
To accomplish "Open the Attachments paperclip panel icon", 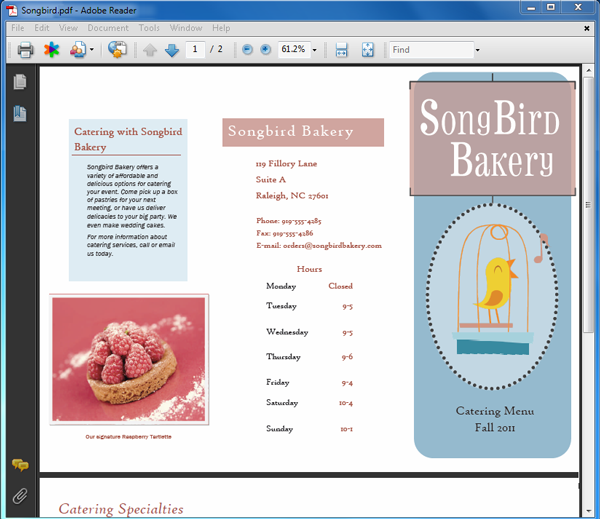I will 20,496.
